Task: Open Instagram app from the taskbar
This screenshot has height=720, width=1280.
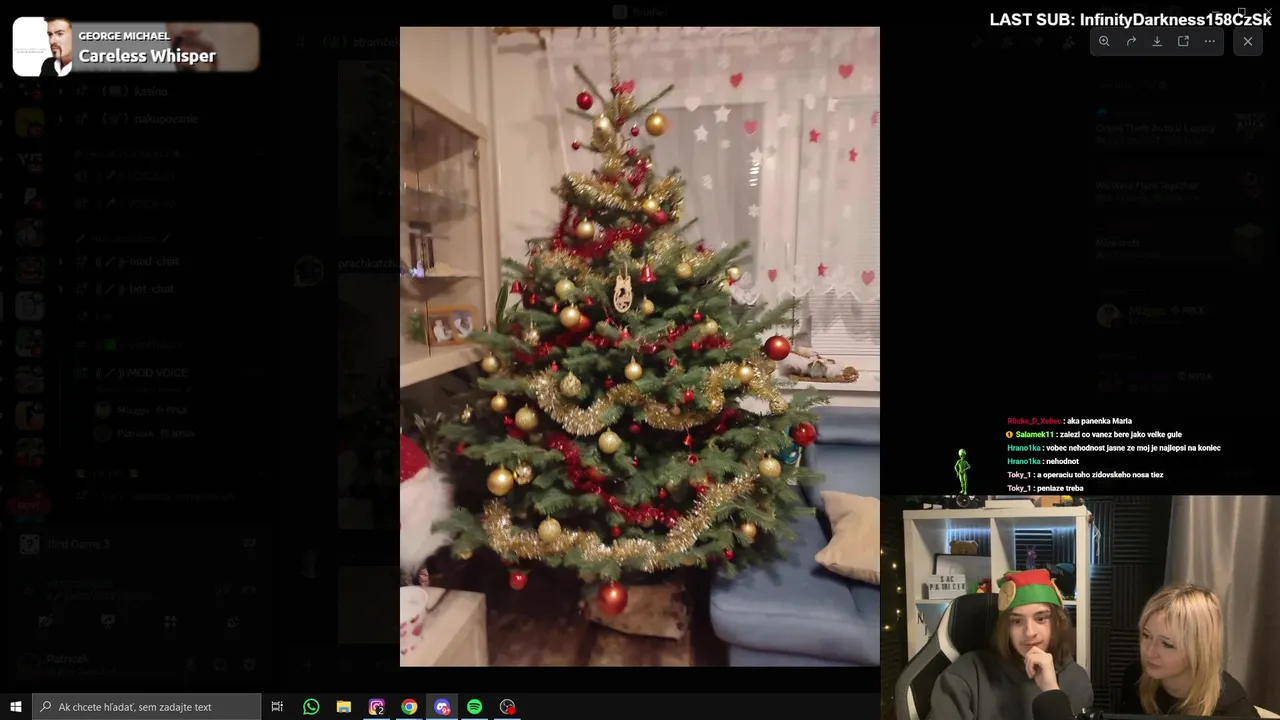Action: tap(377, 707)
